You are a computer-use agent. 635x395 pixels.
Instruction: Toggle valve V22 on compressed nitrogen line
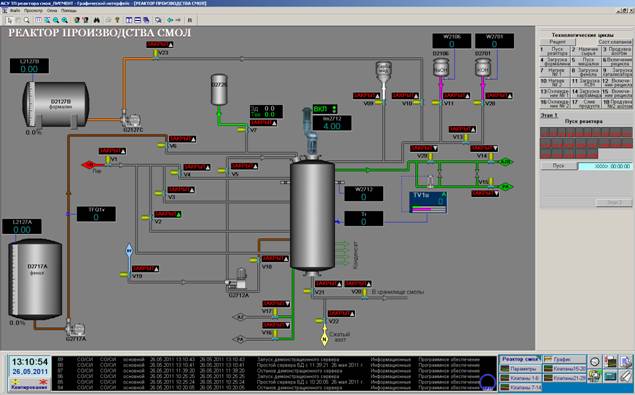click(x=320, y=321)
